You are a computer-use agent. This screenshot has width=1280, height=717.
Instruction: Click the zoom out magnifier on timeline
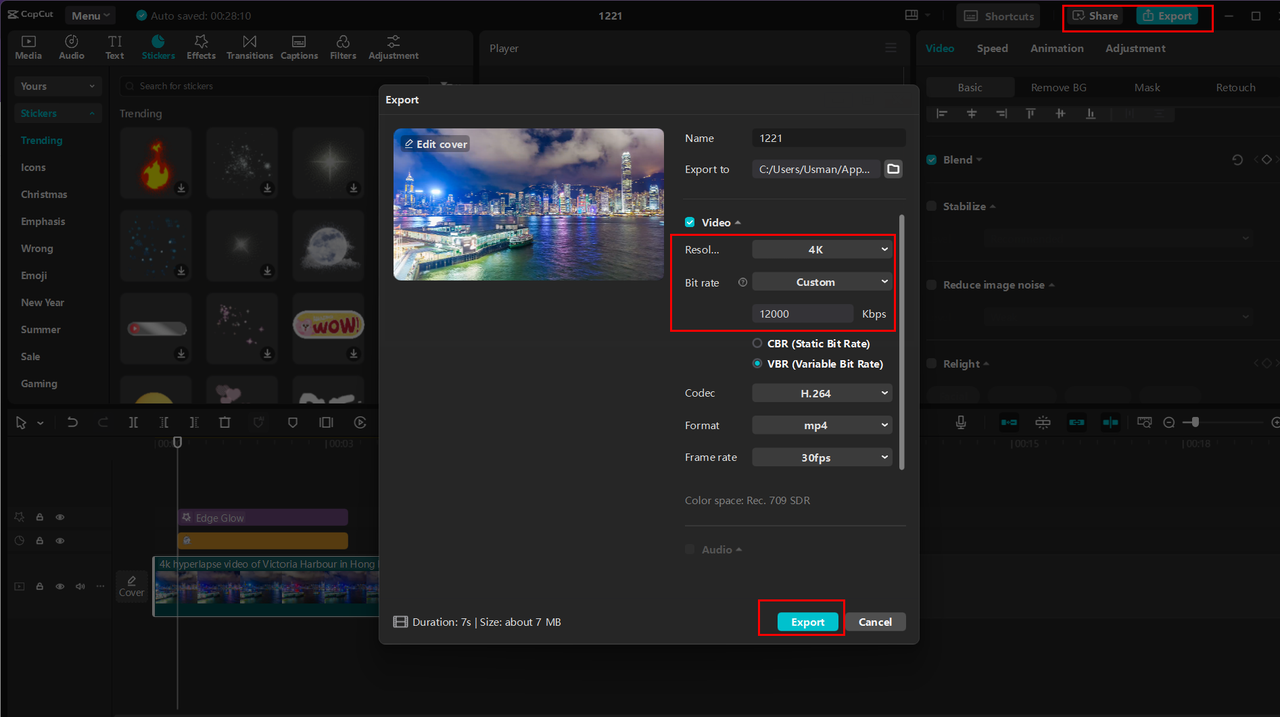[1169, 423]
